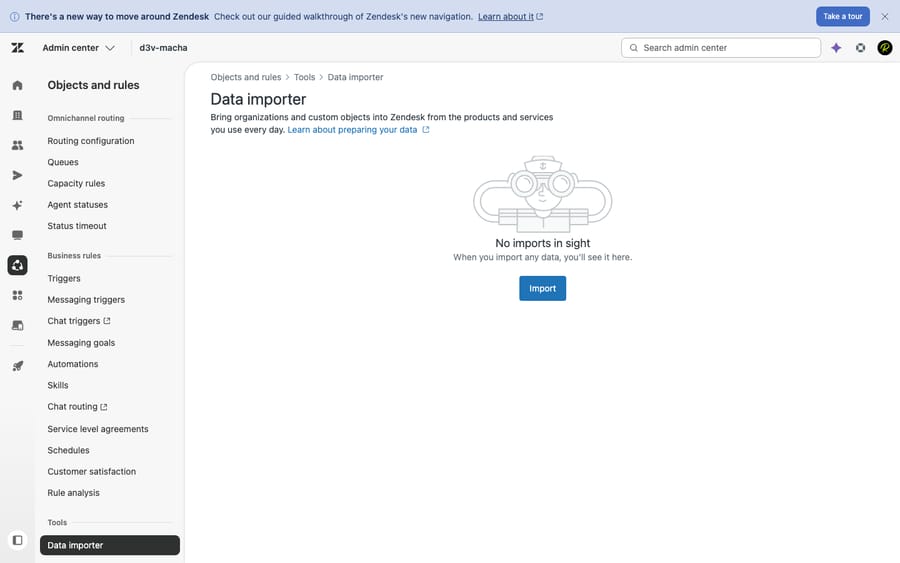Viewport: 900px width, 563px height.
Task: Select the Objects and rules sidebar icon
Action: click(18, 265)
